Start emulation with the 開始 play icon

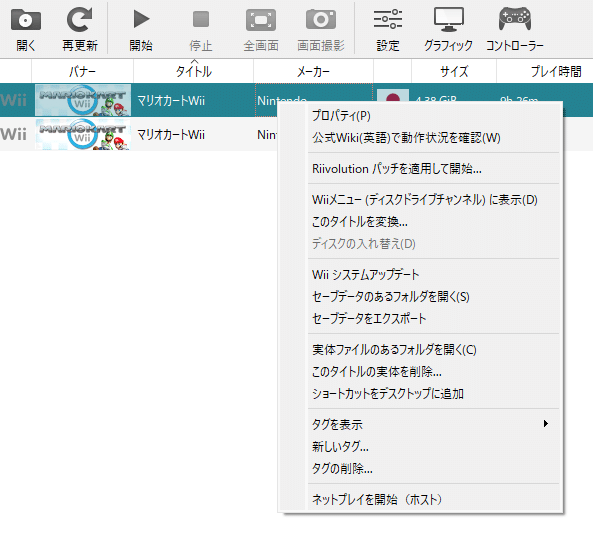pyautogui.click(x=141, y=19)
